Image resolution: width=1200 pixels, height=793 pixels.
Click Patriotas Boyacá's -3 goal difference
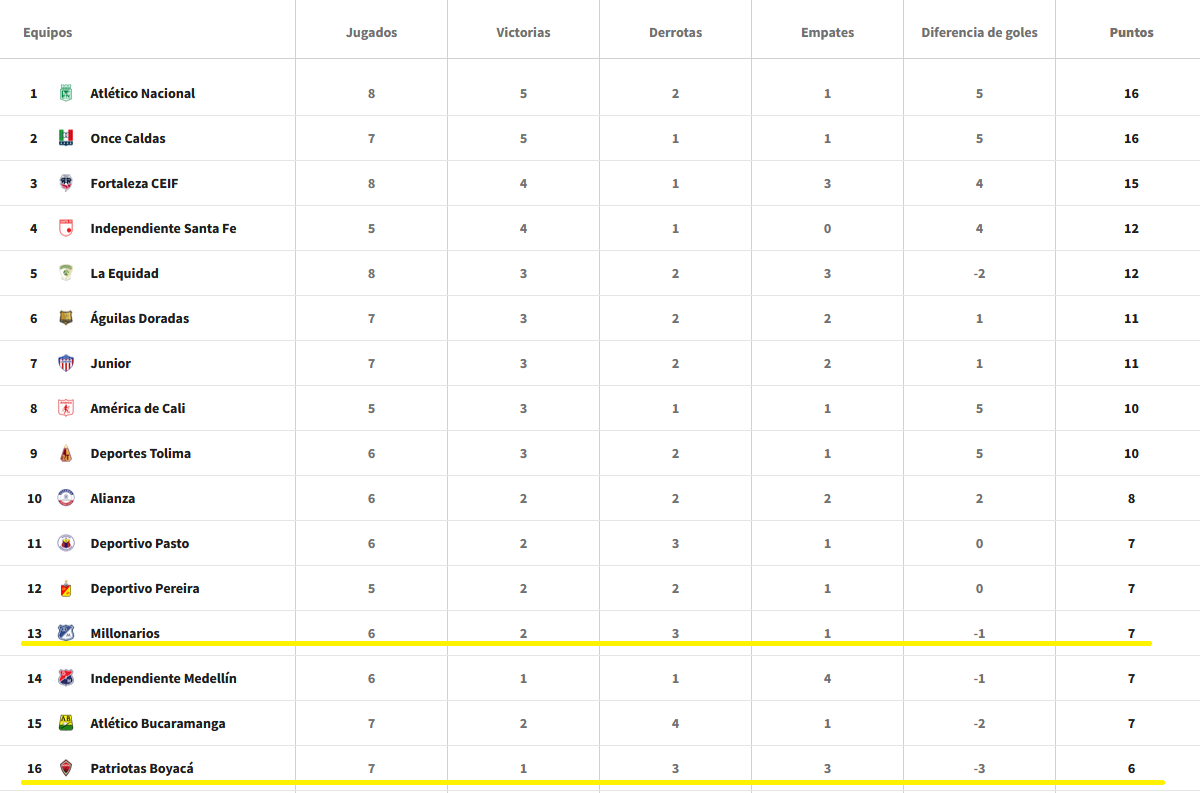(x=979, y=768)
